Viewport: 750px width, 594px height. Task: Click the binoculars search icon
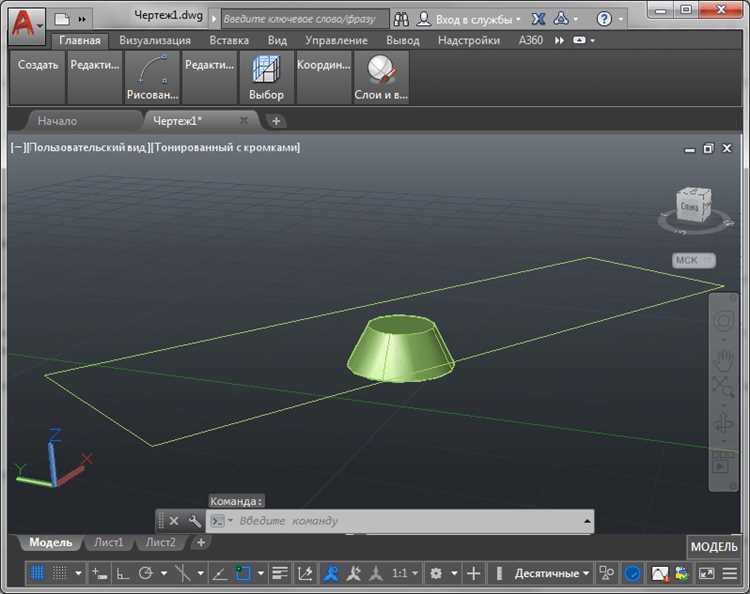point(401,19)
